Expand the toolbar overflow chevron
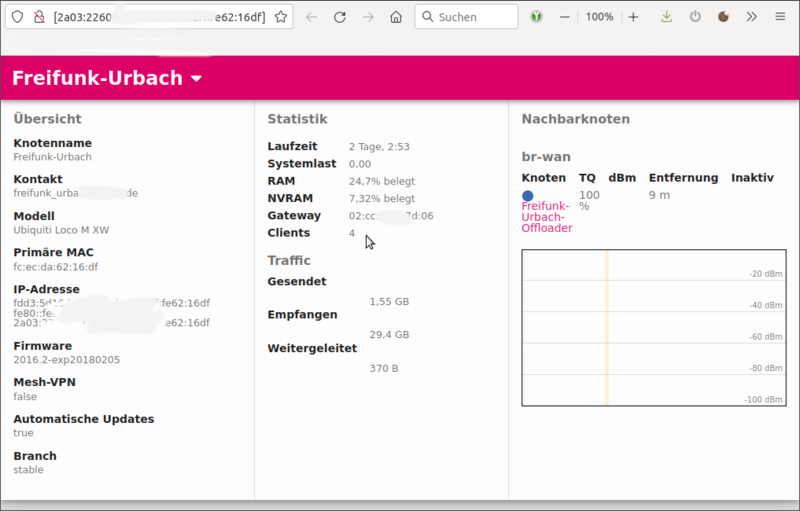The width and height of the screenshot is (800, 511). pyautogui.click(x=753, y=17)
